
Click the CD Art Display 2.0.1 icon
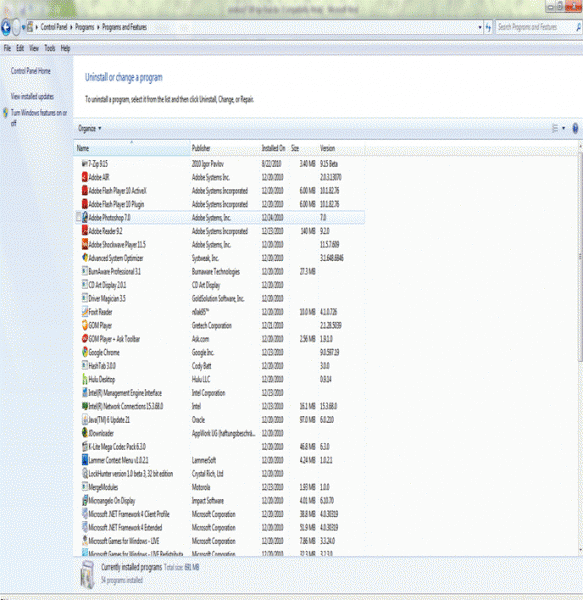(85, 285)
